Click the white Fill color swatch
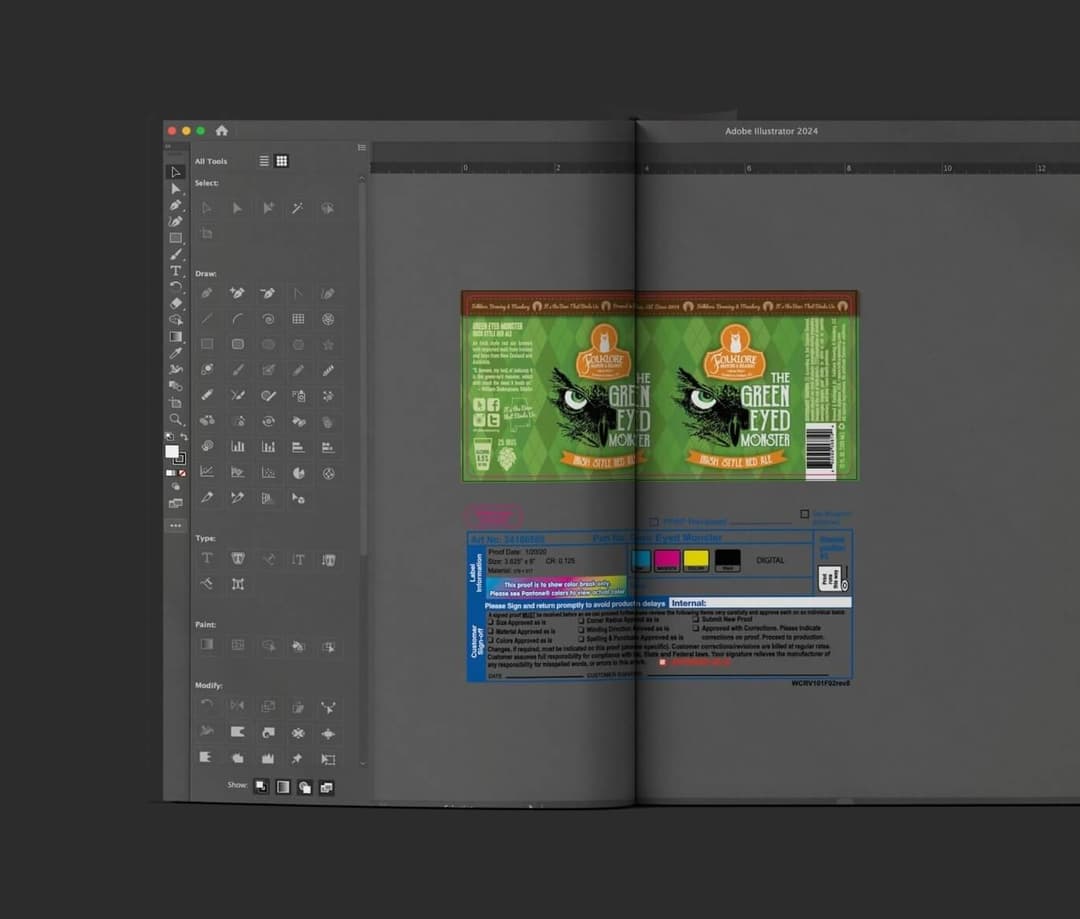This screenshot has height=919, width=1080. click(x=172, y=452)
